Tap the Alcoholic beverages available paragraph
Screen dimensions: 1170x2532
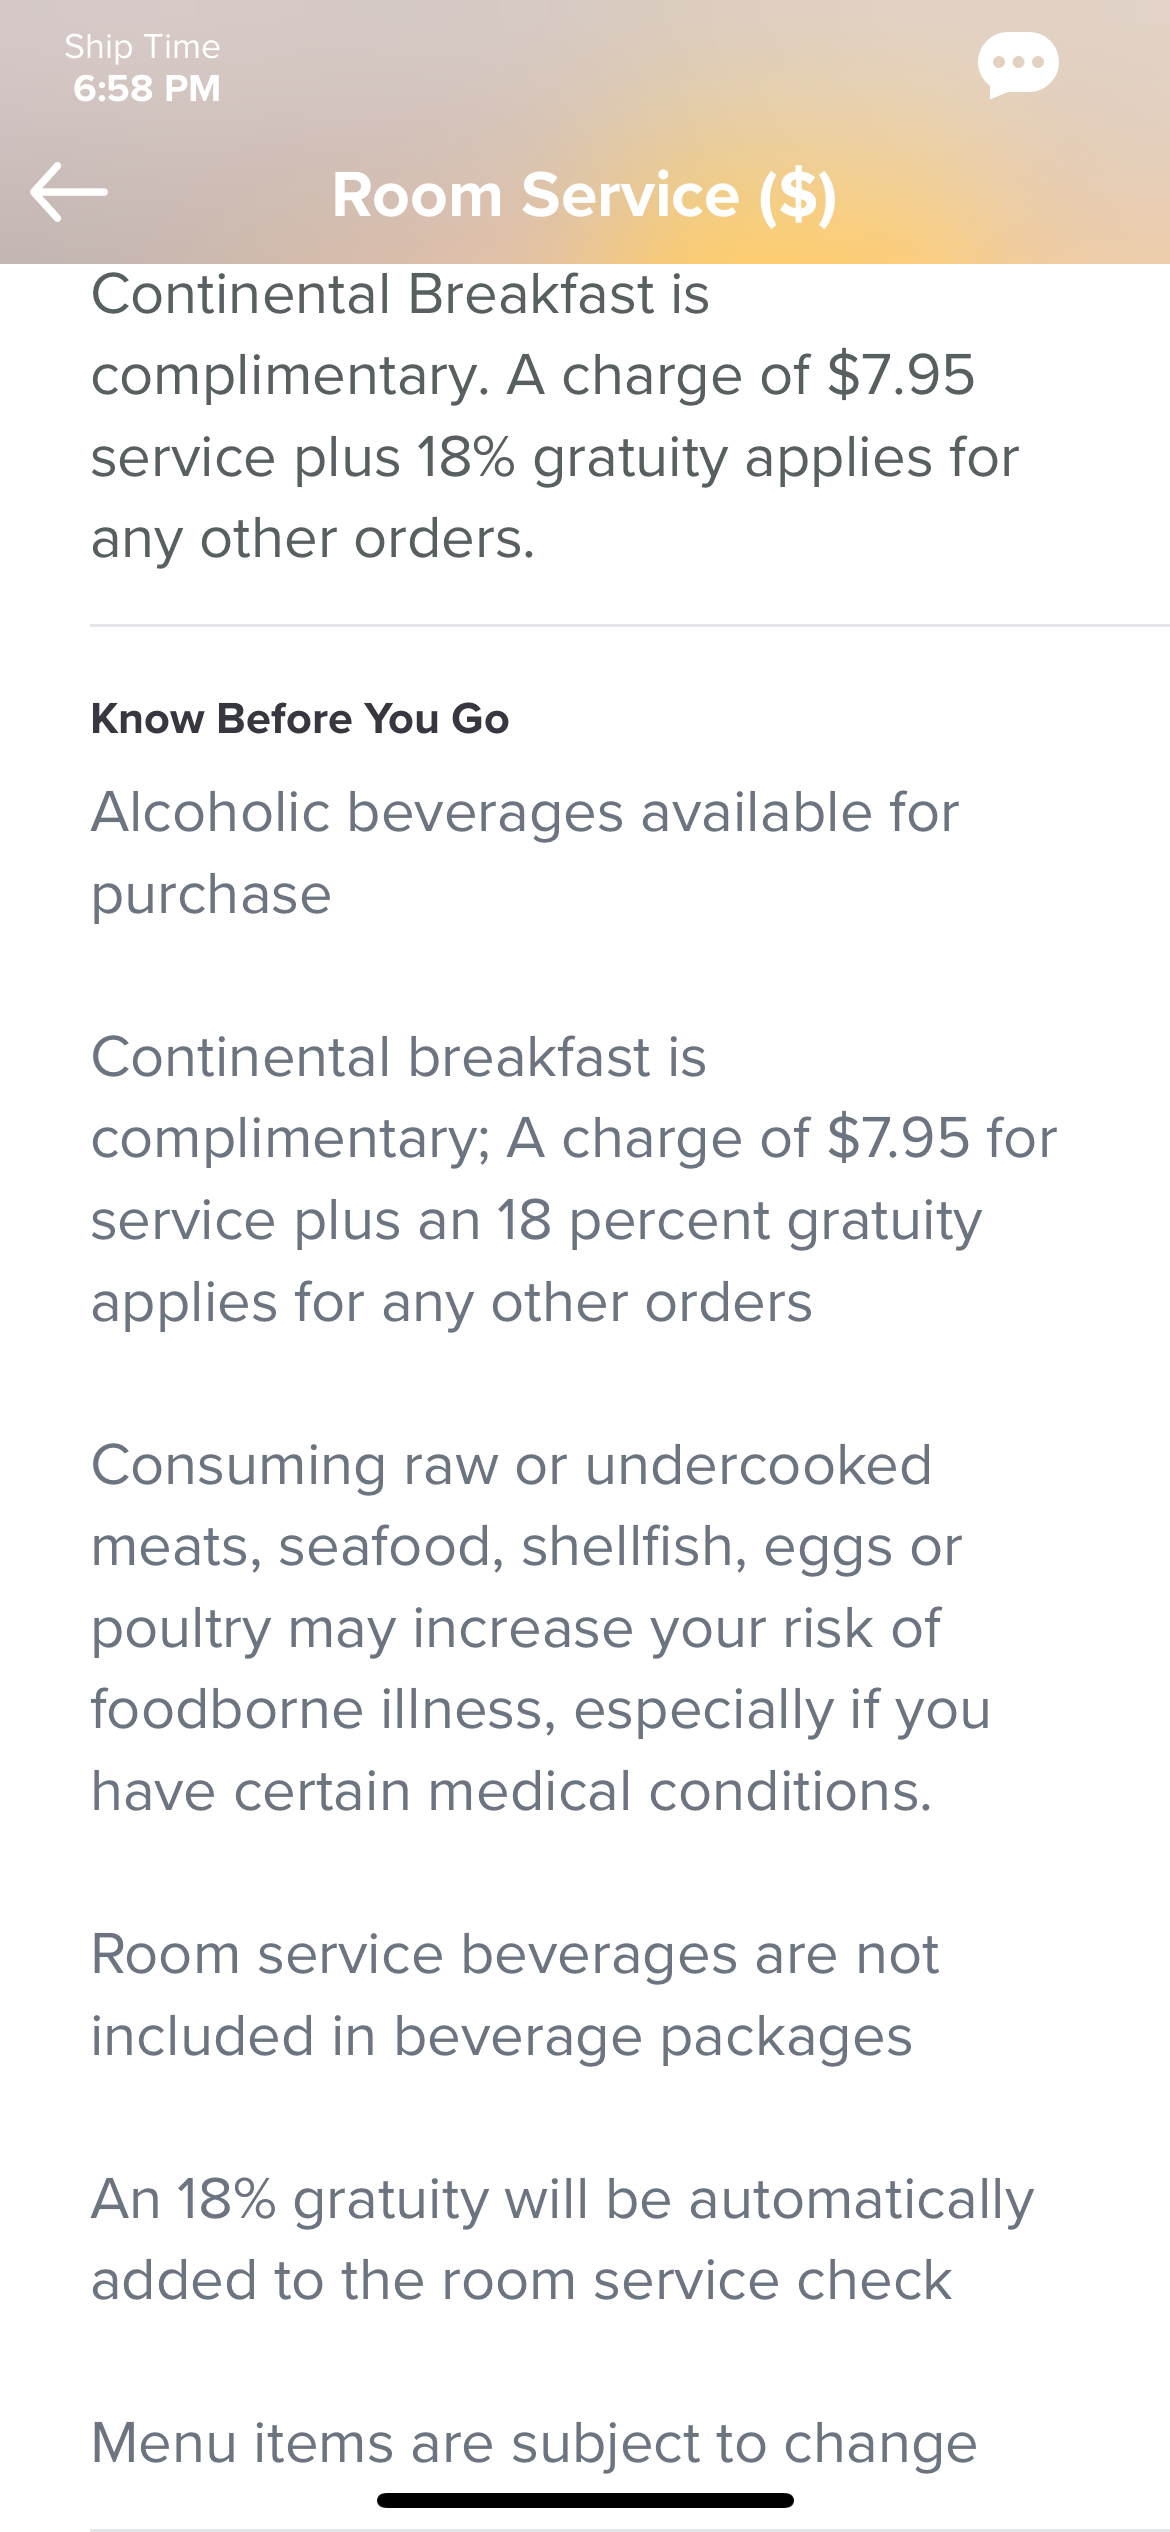tap(525, 852)
